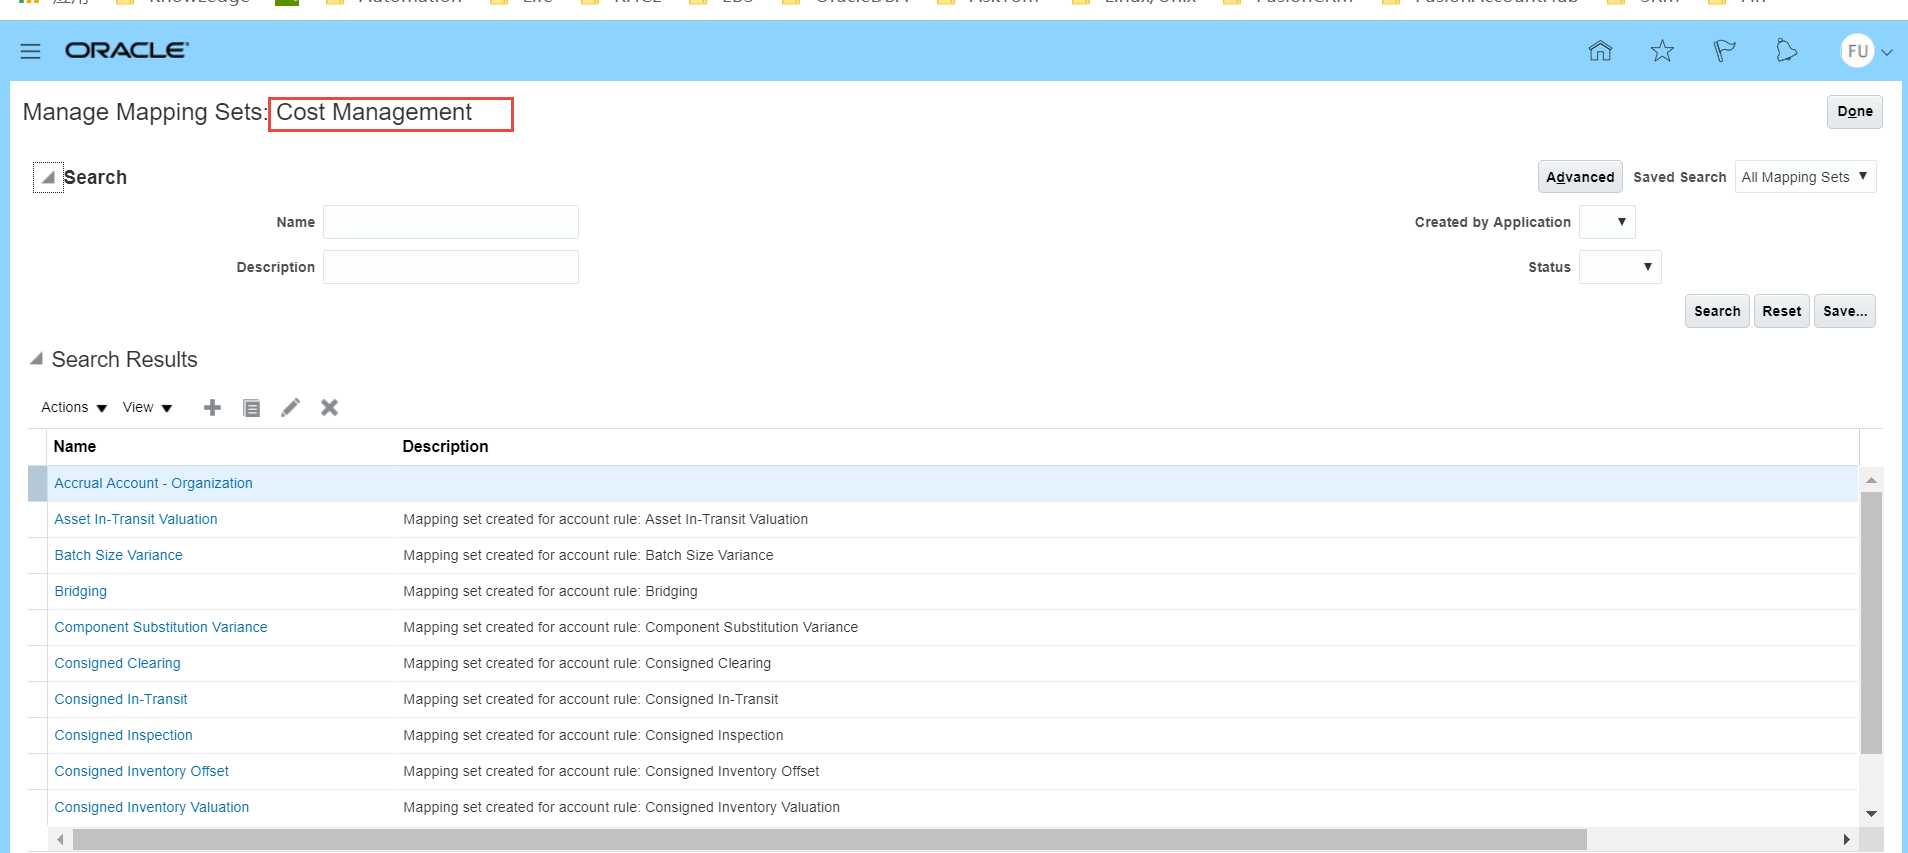Collapse the Search section
Image resolution: width=1908 pixels, height=853 pixels.
click(x=47, y=177)
